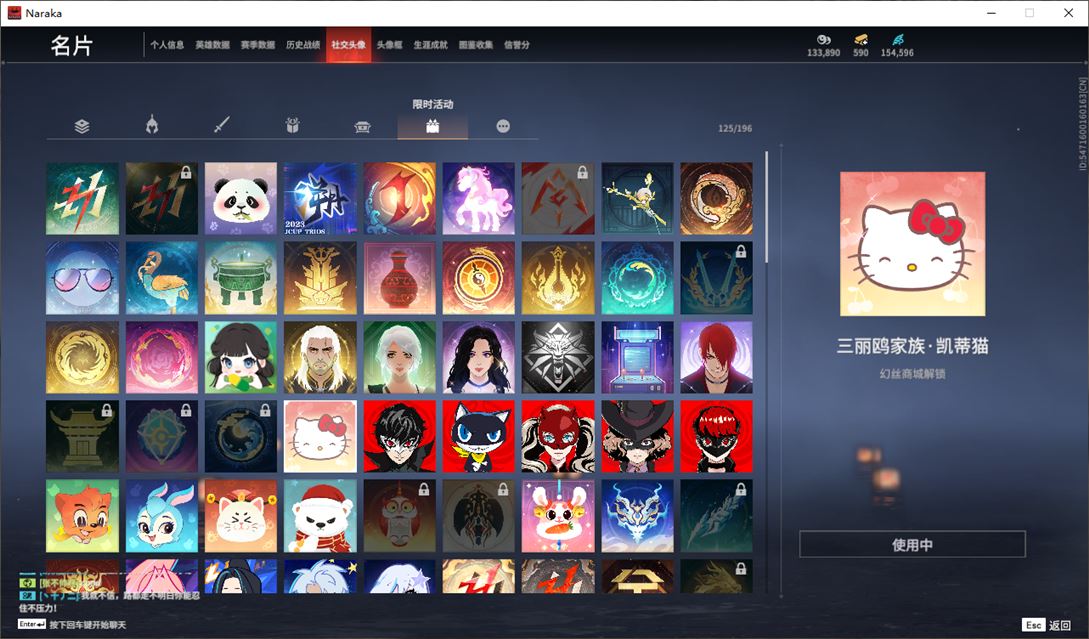1089x639 pixels.
Task: View the 信誉分 tab
Action: click(x=517, y=45)
